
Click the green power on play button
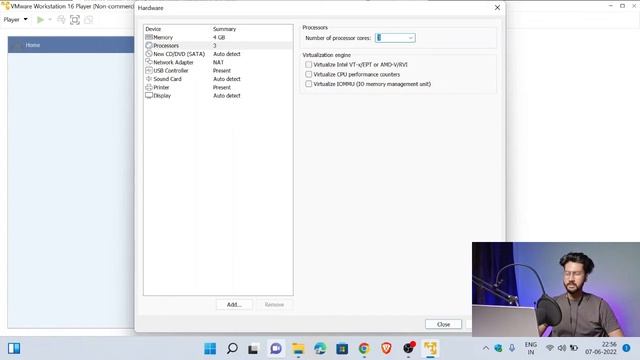pyautogui.click(x=40, y=20)
